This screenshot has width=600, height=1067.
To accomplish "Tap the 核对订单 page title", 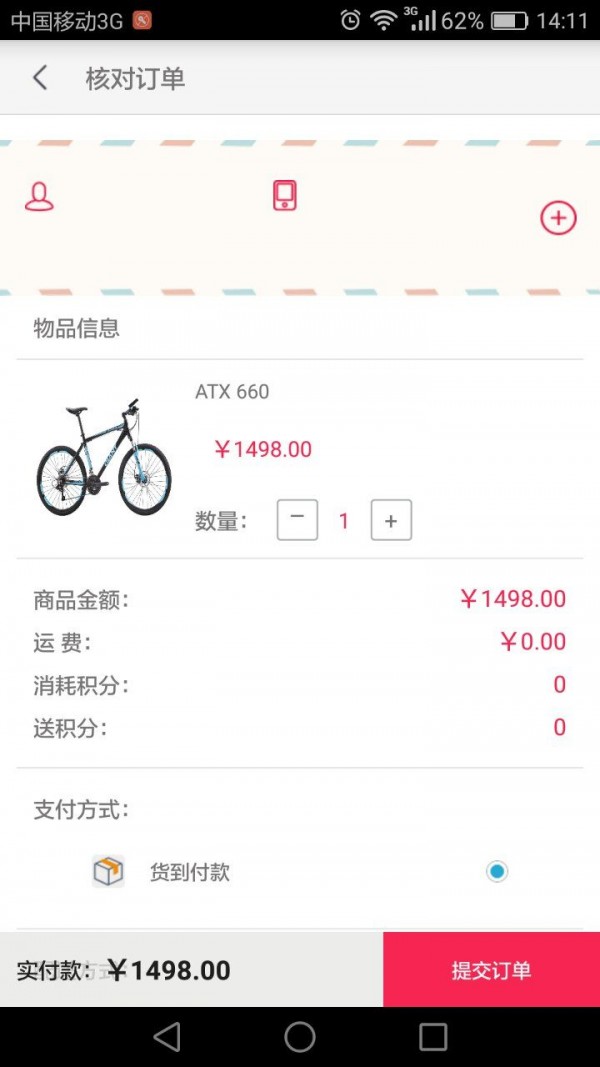I will (x=135, y=79).
